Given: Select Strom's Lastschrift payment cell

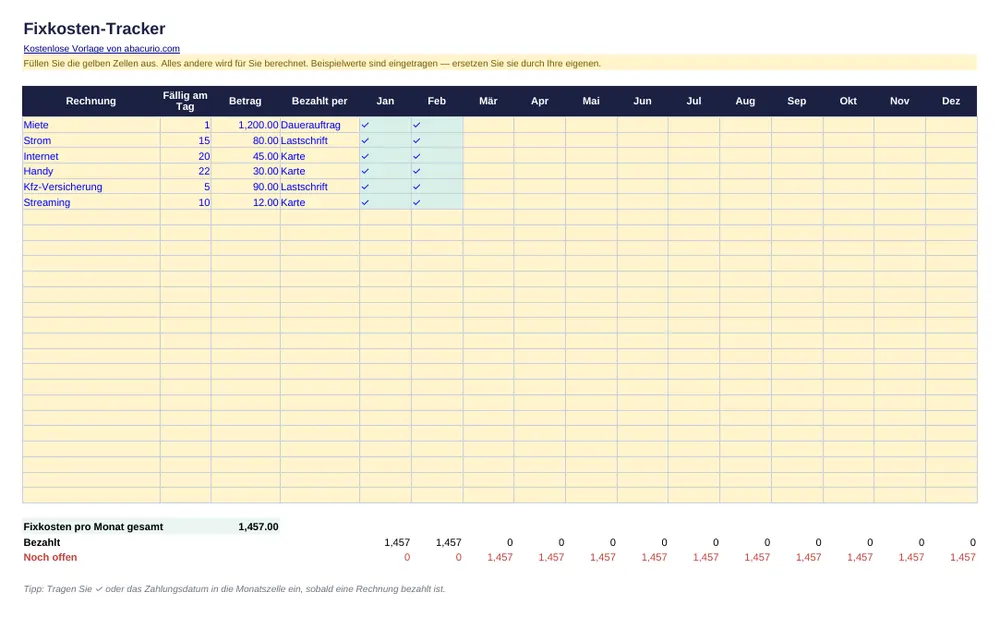Looking at the screenshot, I should tap(320, 140).
